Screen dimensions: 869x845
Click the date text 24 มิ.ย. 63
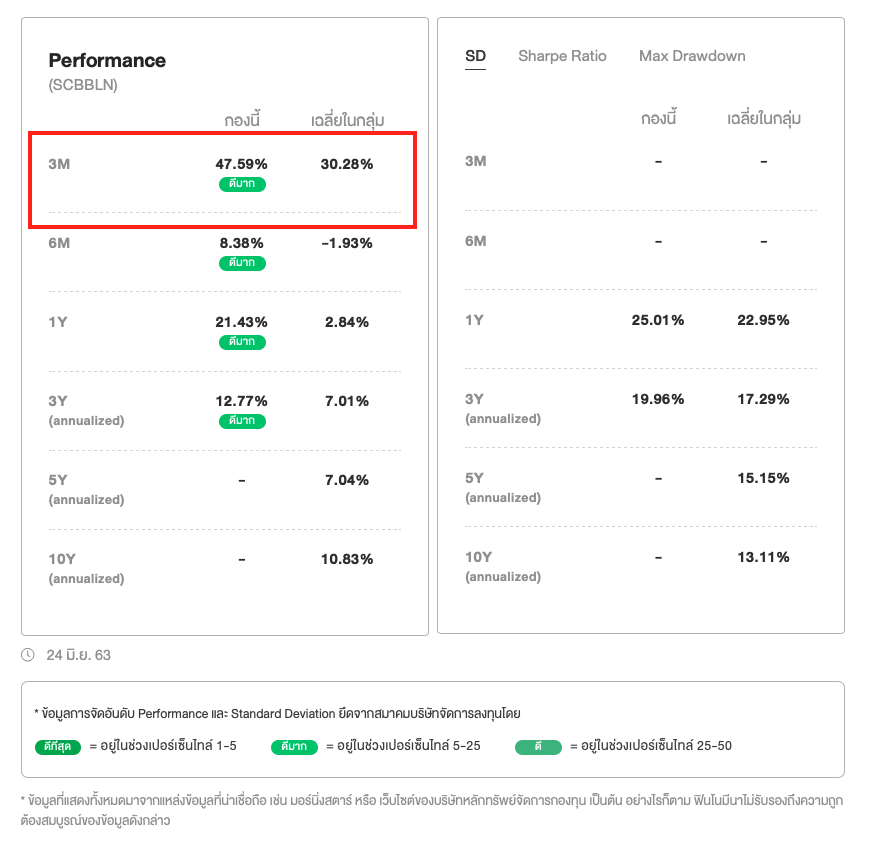[78, 655]
